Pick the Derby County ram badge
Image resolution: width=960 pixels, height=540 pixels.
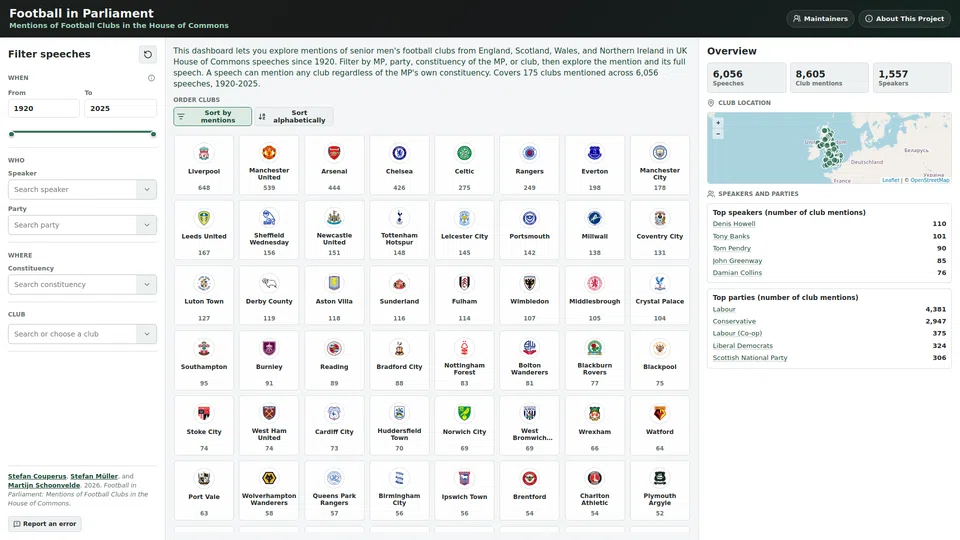coord(269,283)
